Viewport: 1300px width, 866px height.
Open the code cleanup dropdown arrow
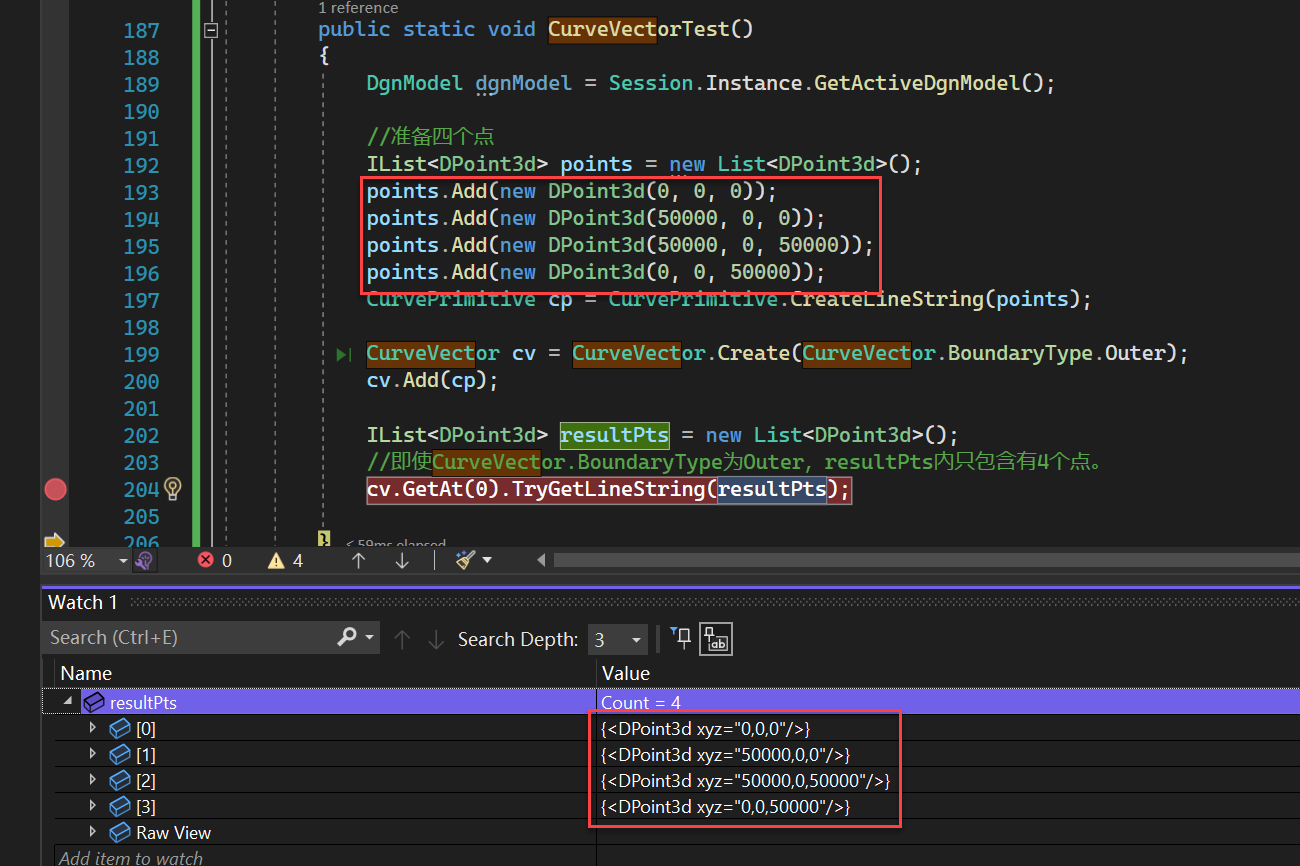[487, 560]
